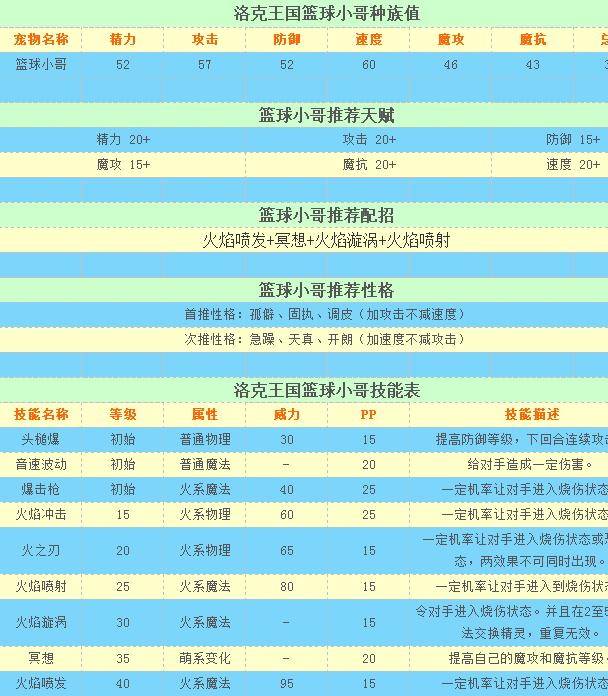Select the 篮球小哥推荐天赋 heading

pyautogui.click(x=327, y=115)
